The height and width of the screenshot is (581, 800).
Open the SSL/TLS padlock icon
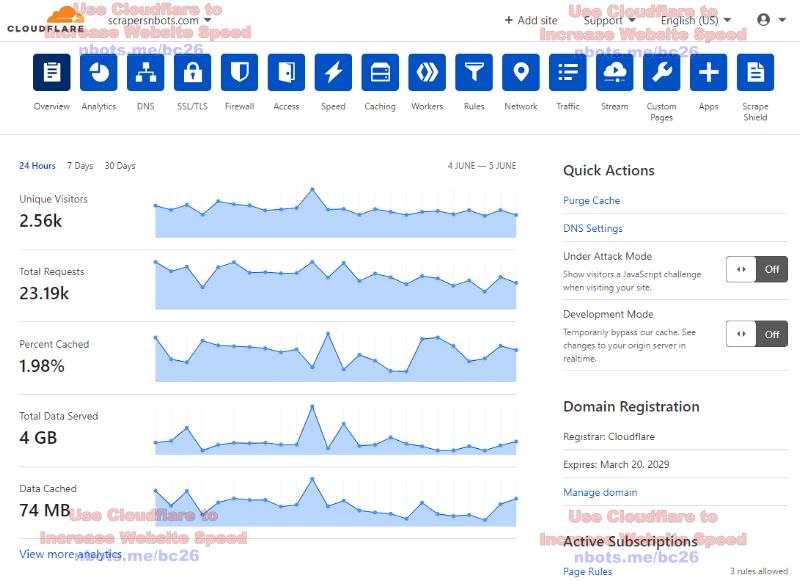point(192,72)
